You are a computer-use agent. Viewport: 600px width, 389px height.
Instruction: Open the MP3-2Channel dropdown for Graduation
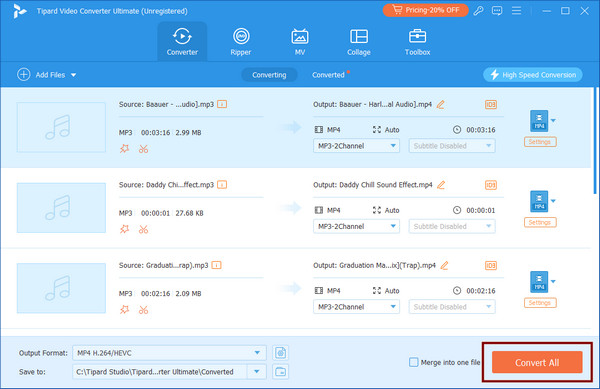tap(356, 307)
